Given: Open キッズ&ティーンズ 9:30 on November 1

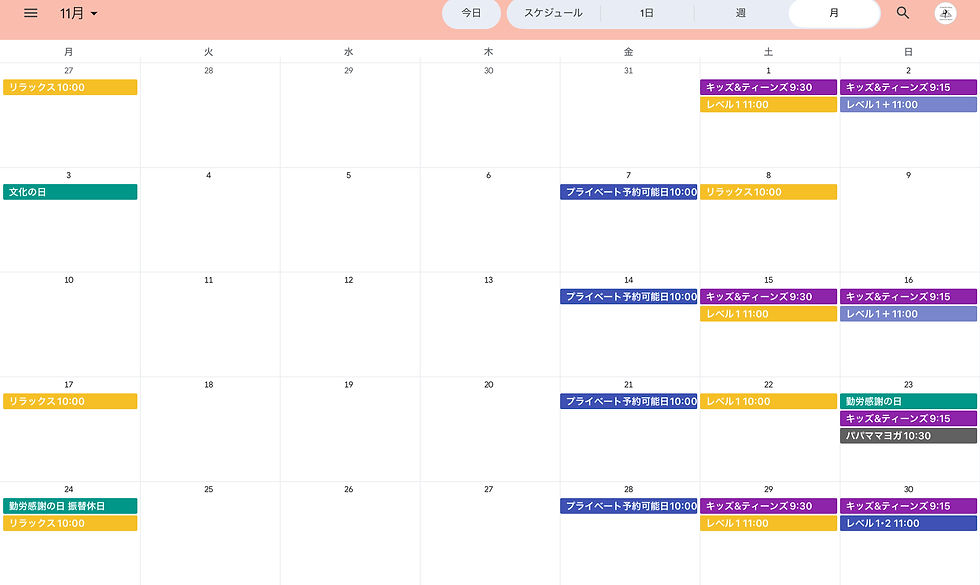Looking at the screenshot, I should pyautogui.click(x=768, y=88).
